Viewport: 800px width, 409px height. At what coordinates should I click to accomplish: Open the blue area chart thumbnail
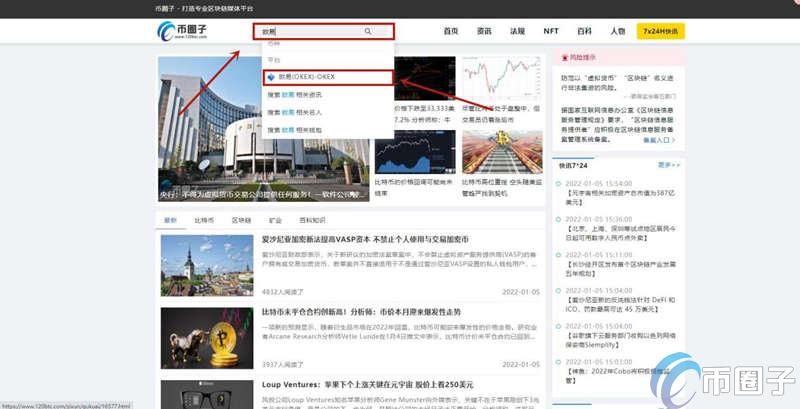[x=415, y=152]
